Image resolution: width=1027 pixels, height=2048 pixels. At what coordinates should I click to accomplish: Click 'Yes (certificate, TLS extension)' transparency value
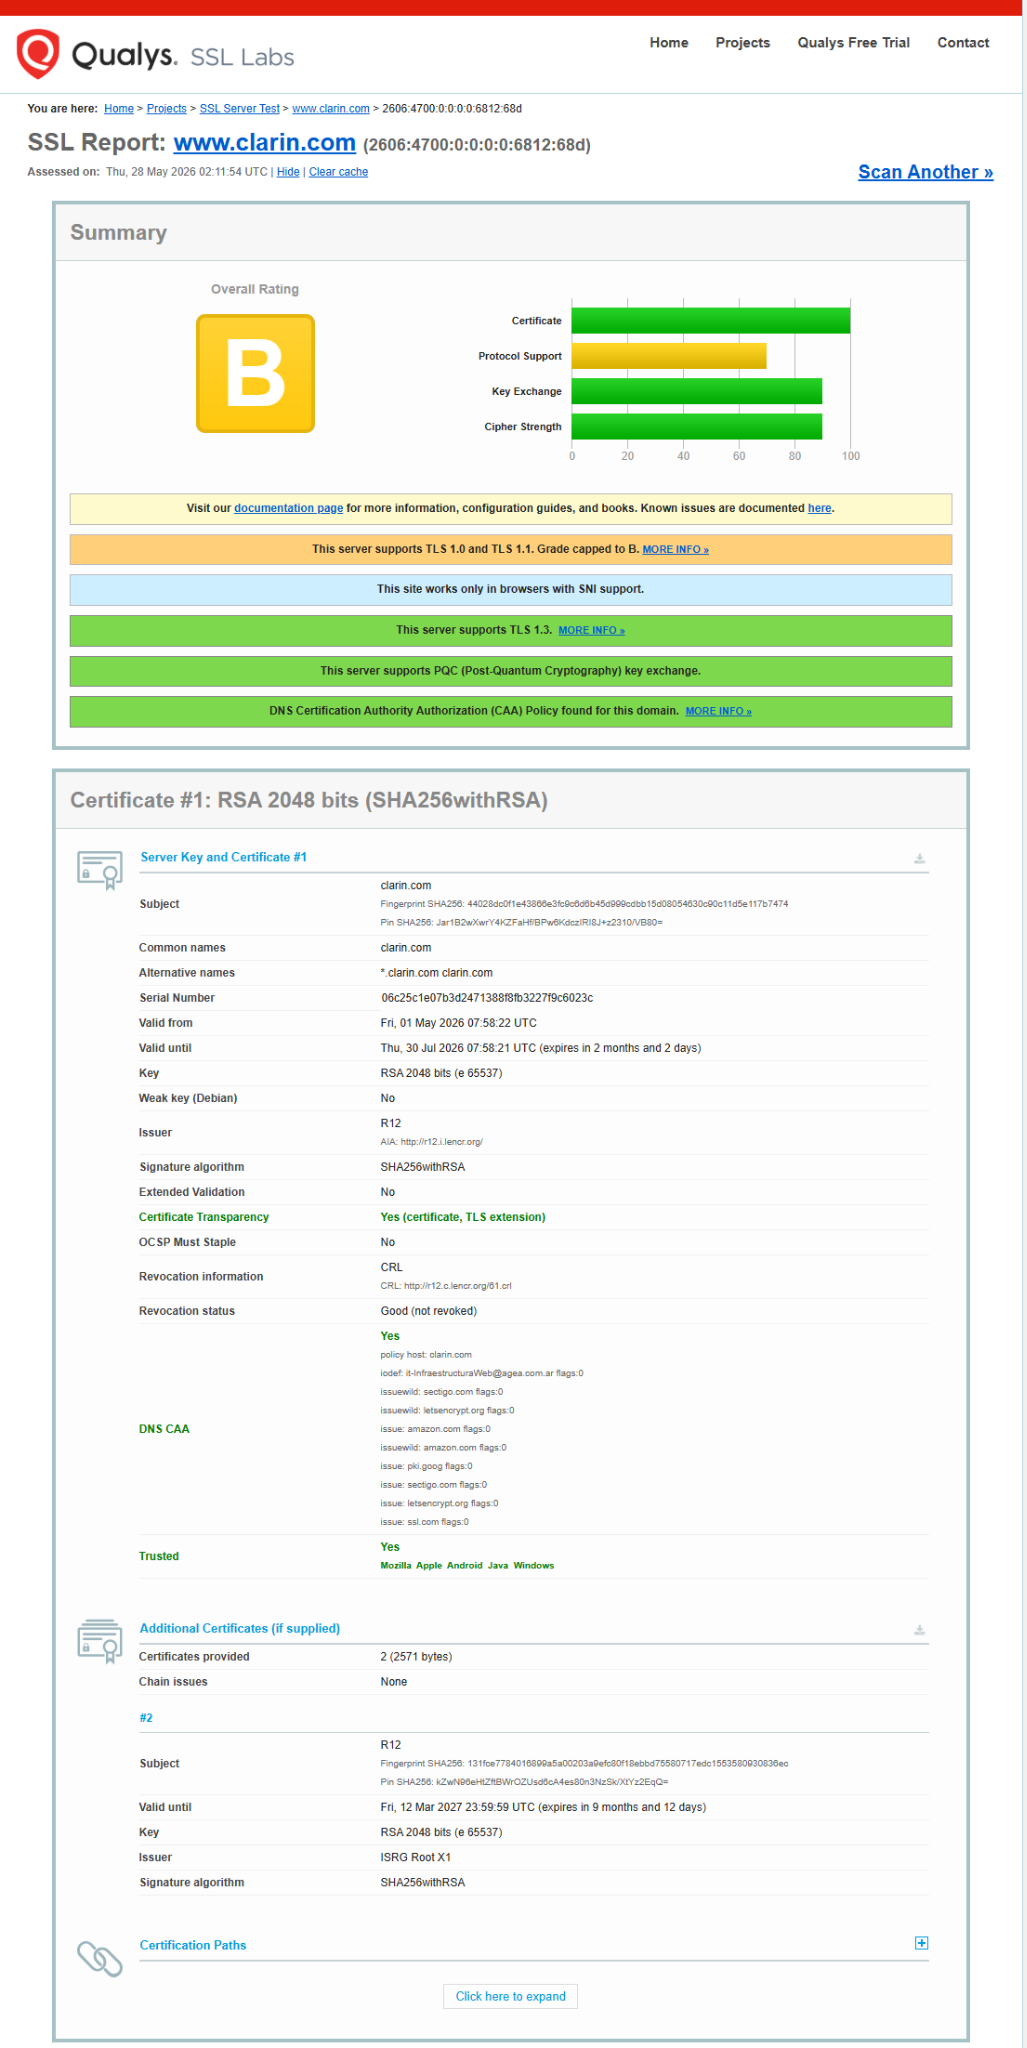coord(463,1217)
